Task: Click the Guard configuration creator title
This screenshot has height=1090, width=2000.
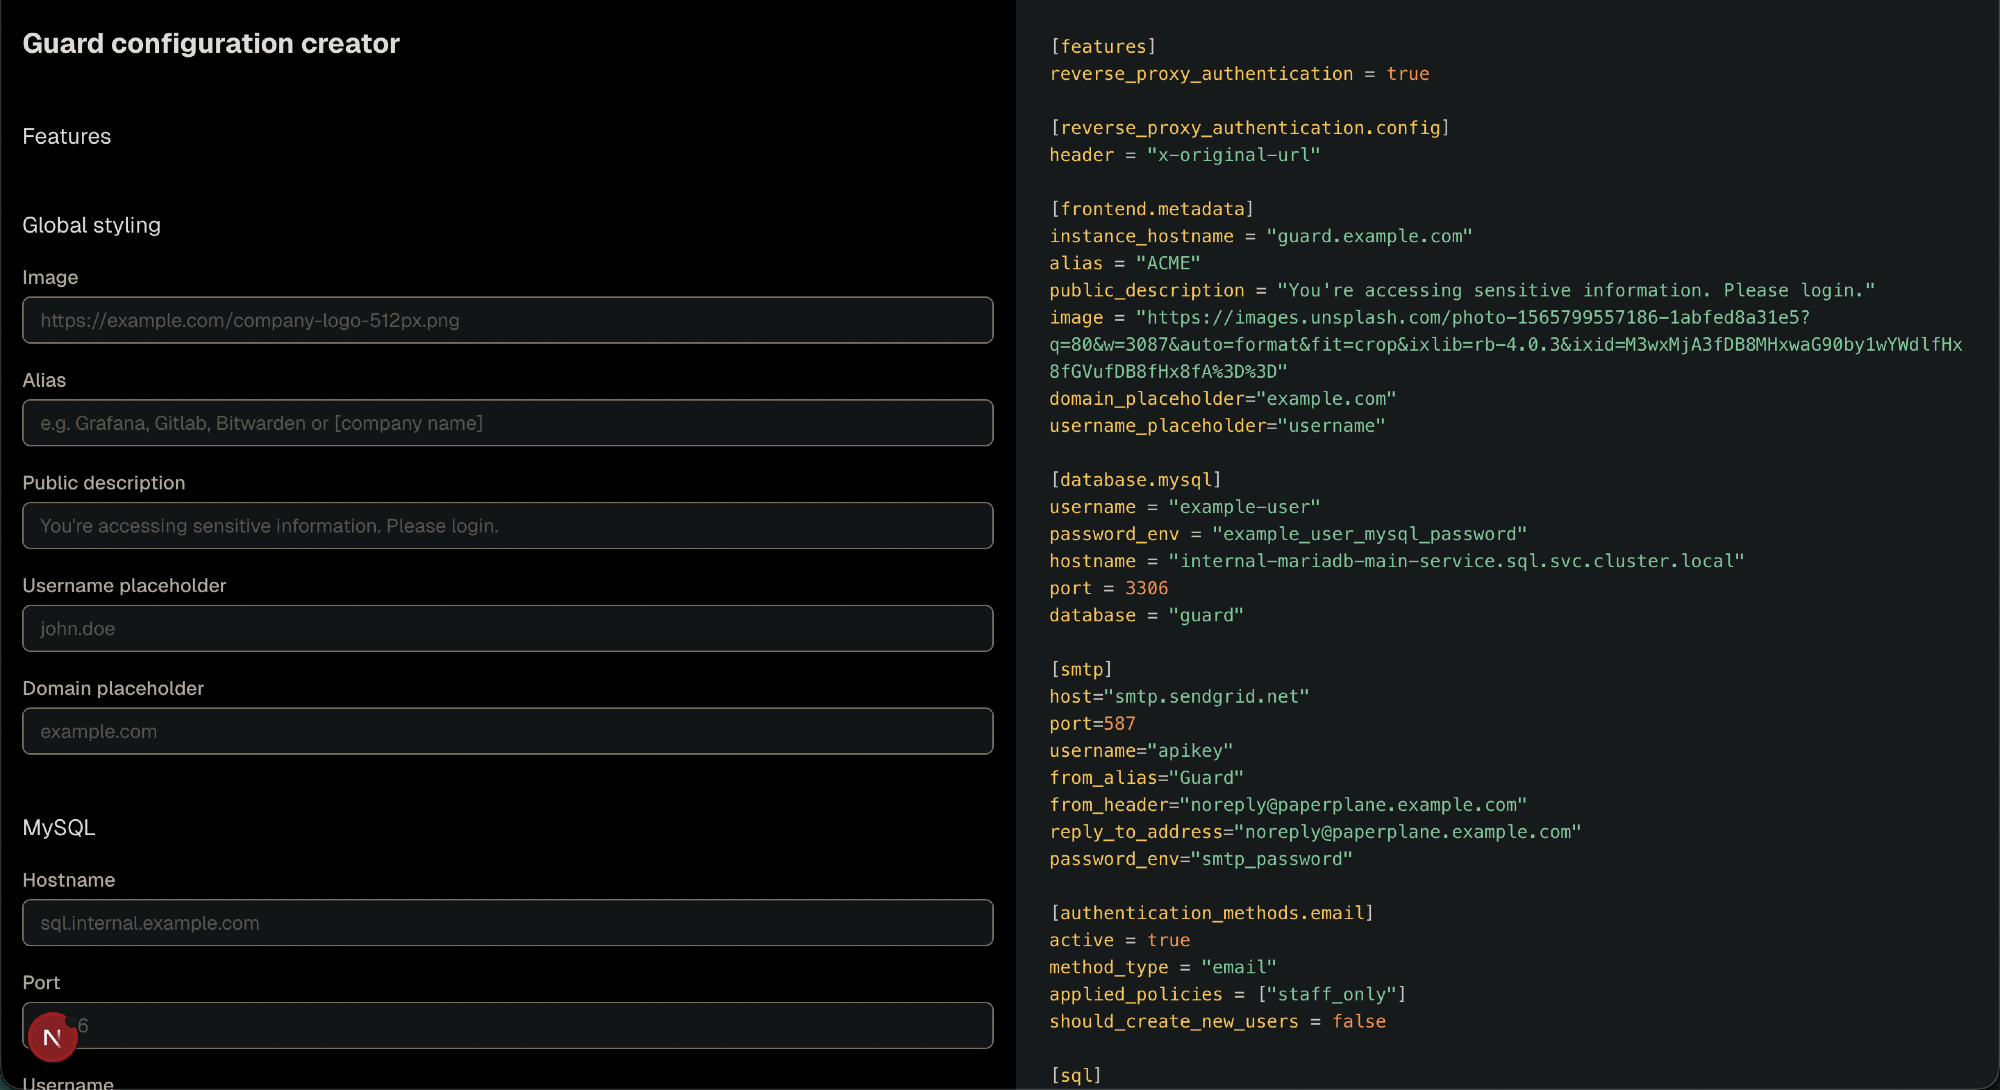Action: point(211,44)
